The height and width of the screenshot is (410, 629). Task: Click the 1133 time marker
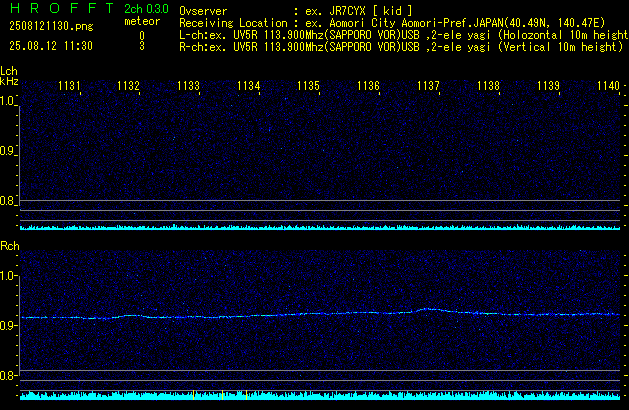pos(188,86)
